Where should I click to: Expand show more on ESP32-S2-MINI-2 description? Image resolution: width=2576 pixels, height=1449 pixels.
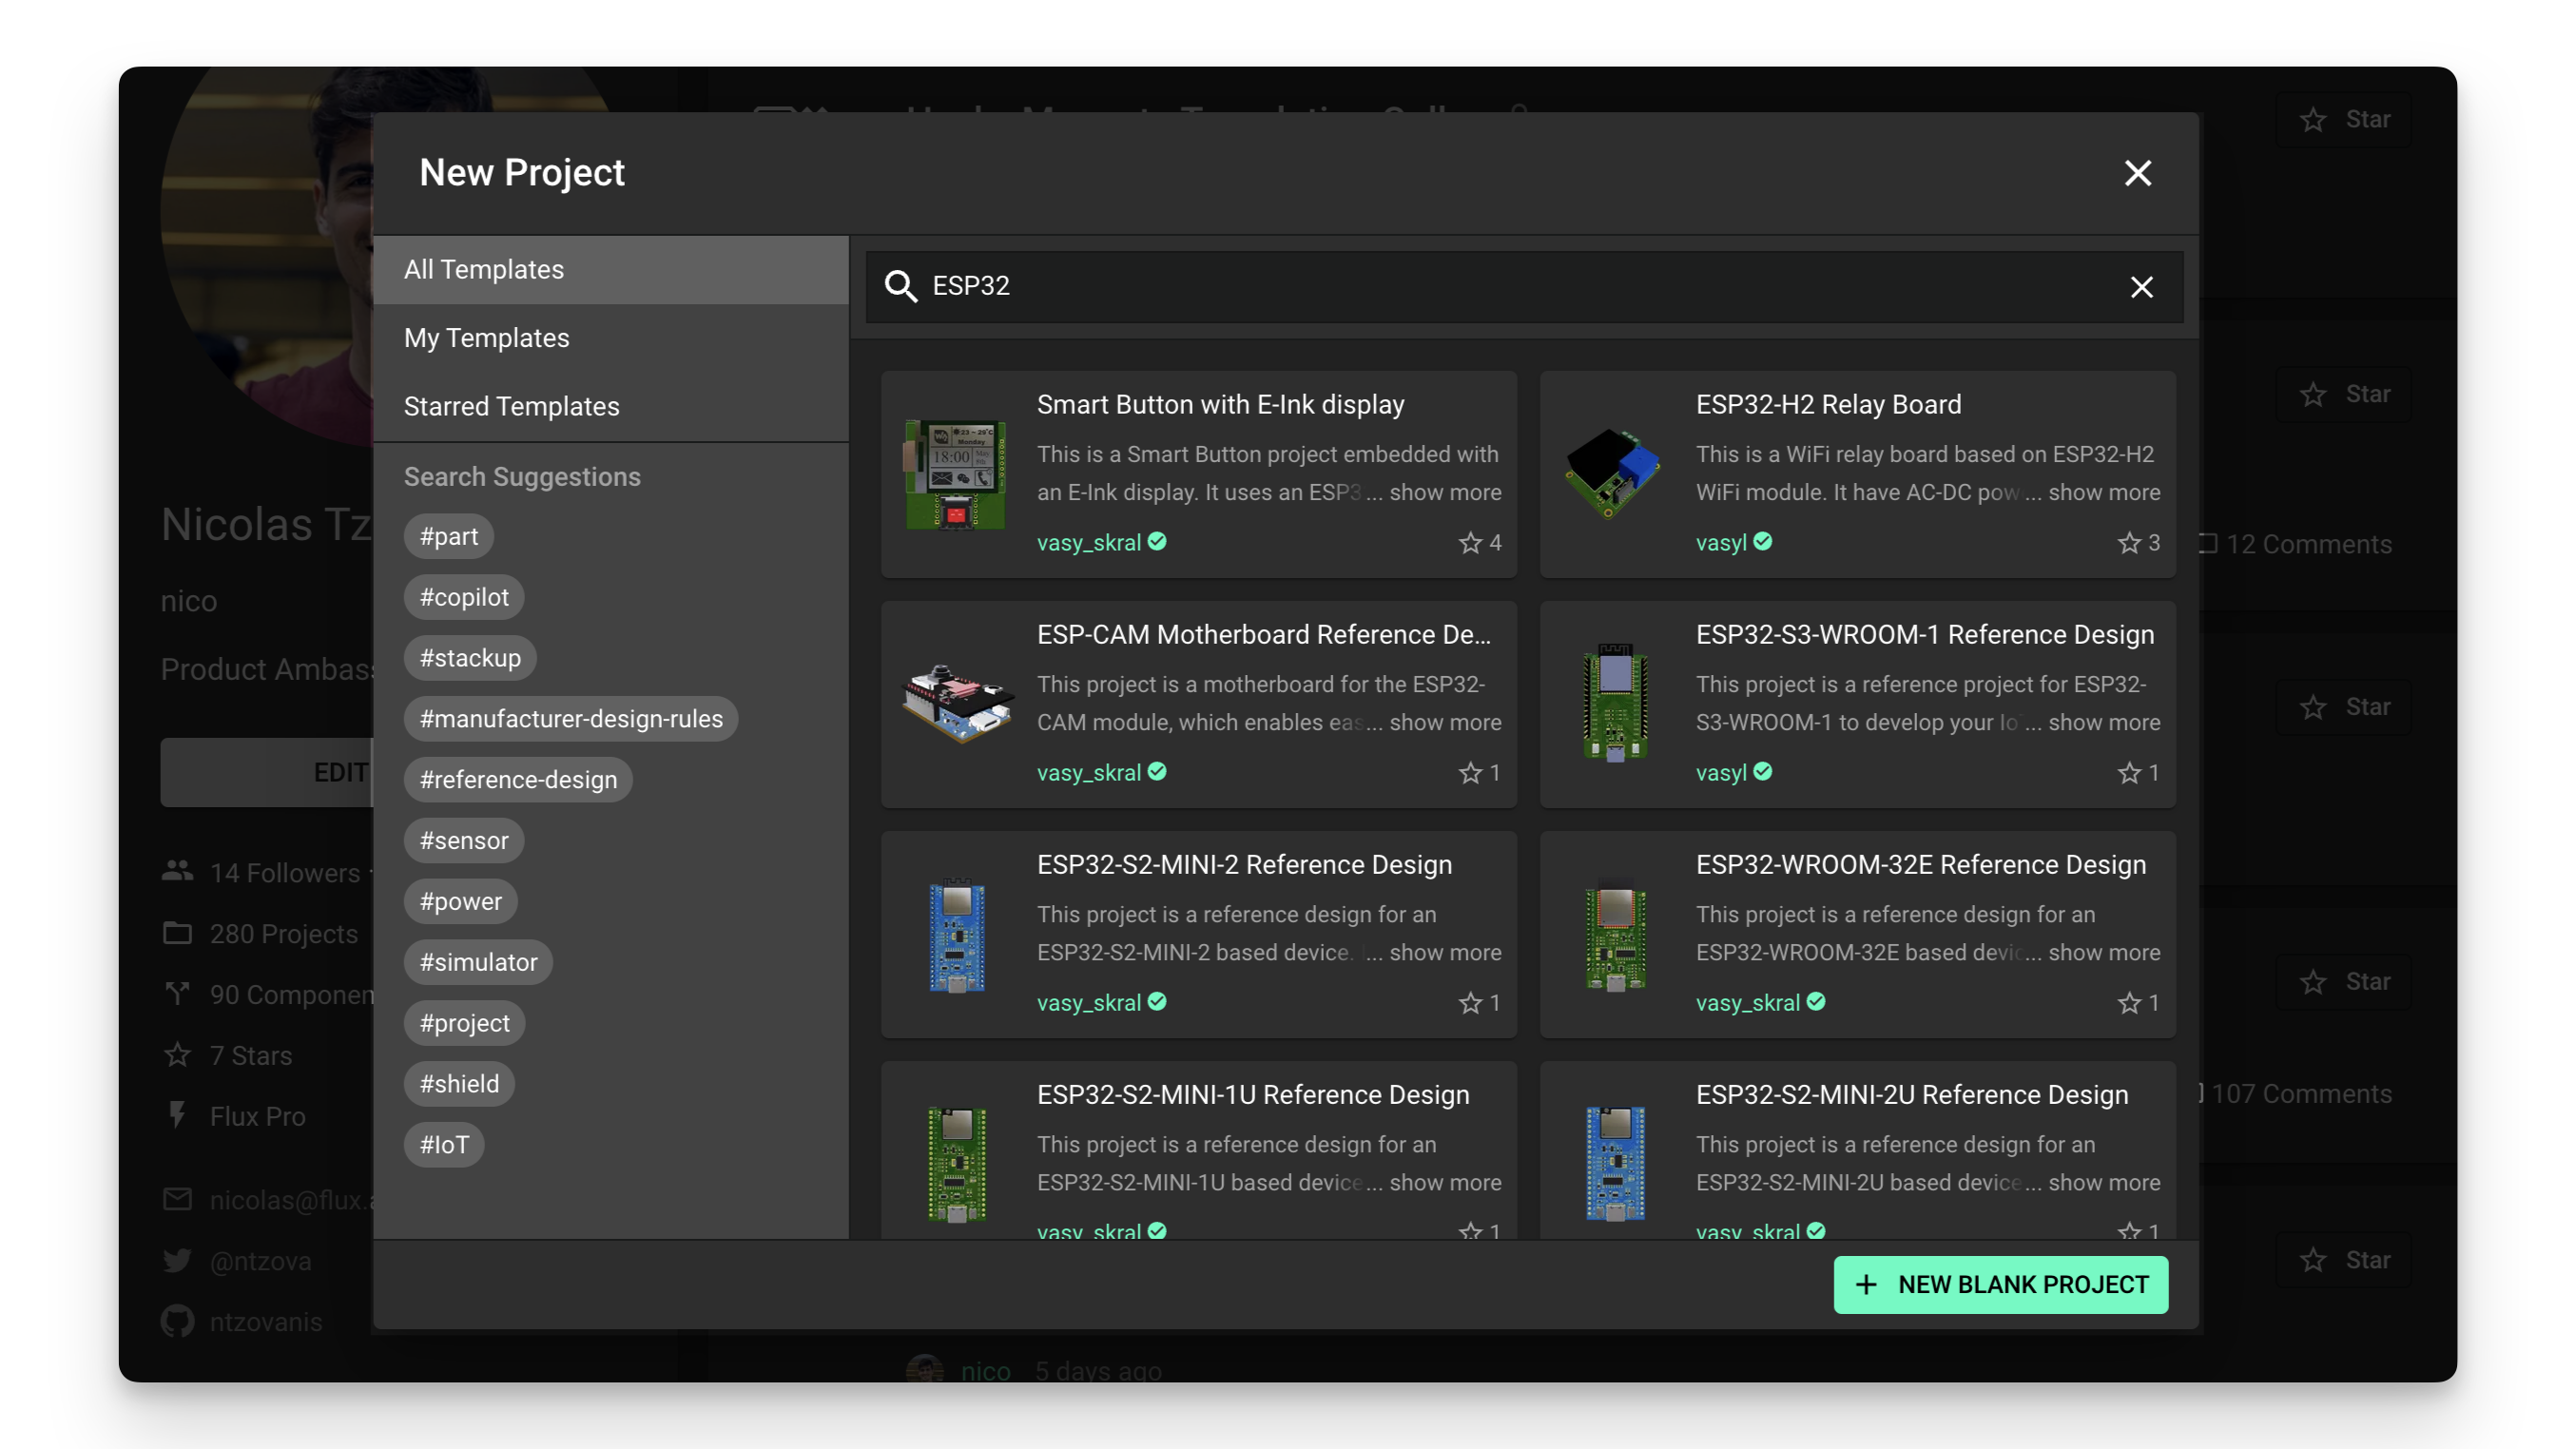[1444, 953]
